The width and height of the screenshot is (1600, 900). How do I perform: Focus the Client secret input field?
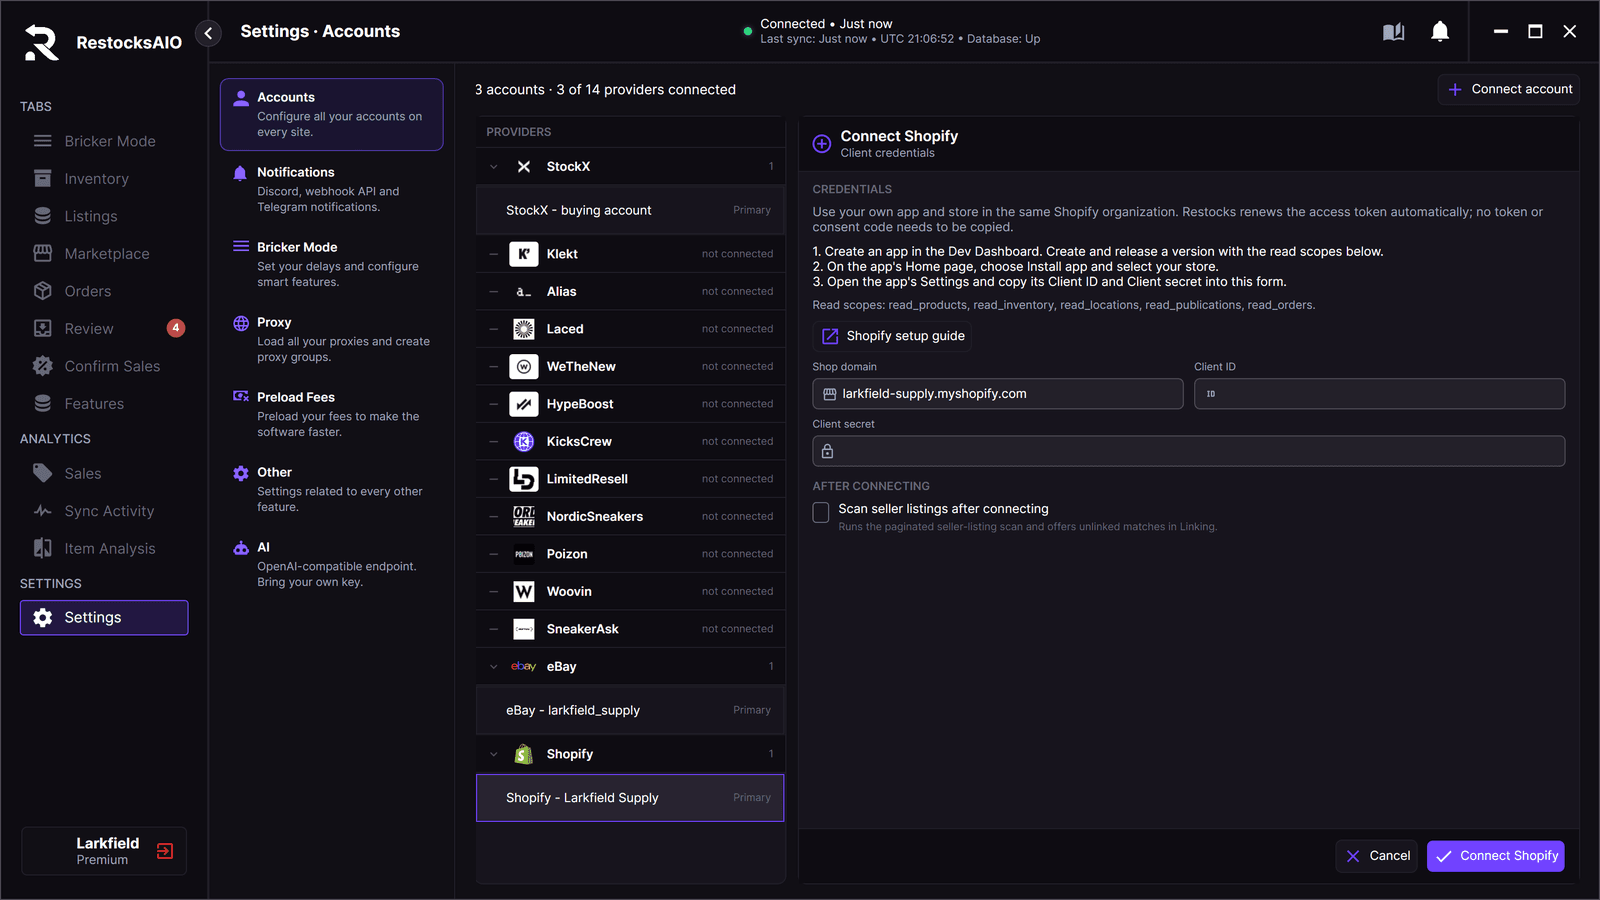click(1189, 451)
